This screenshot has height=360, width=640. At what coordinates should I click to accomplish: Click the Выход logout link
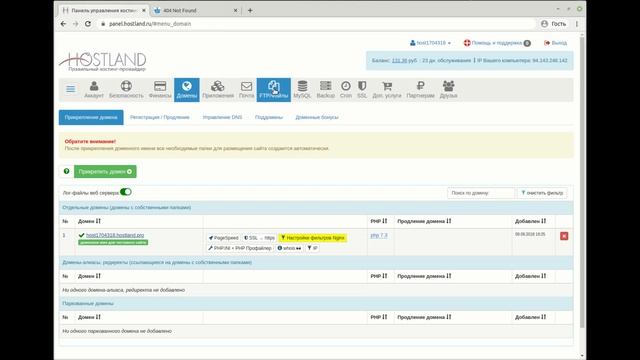pos(556,43)
